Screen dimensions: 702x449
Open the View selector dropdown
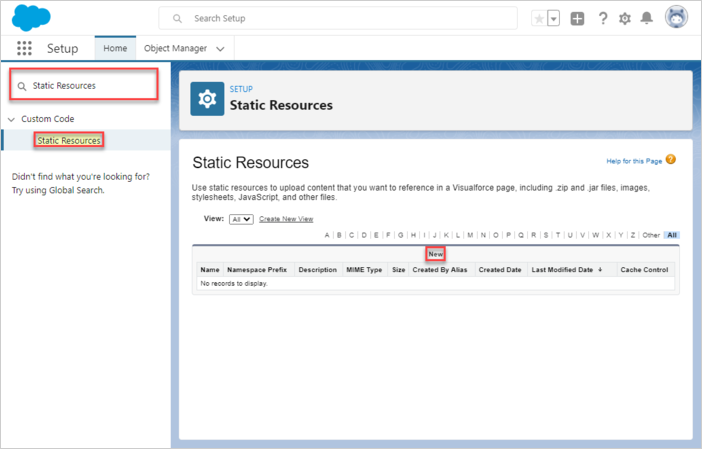tap(241, 218)
